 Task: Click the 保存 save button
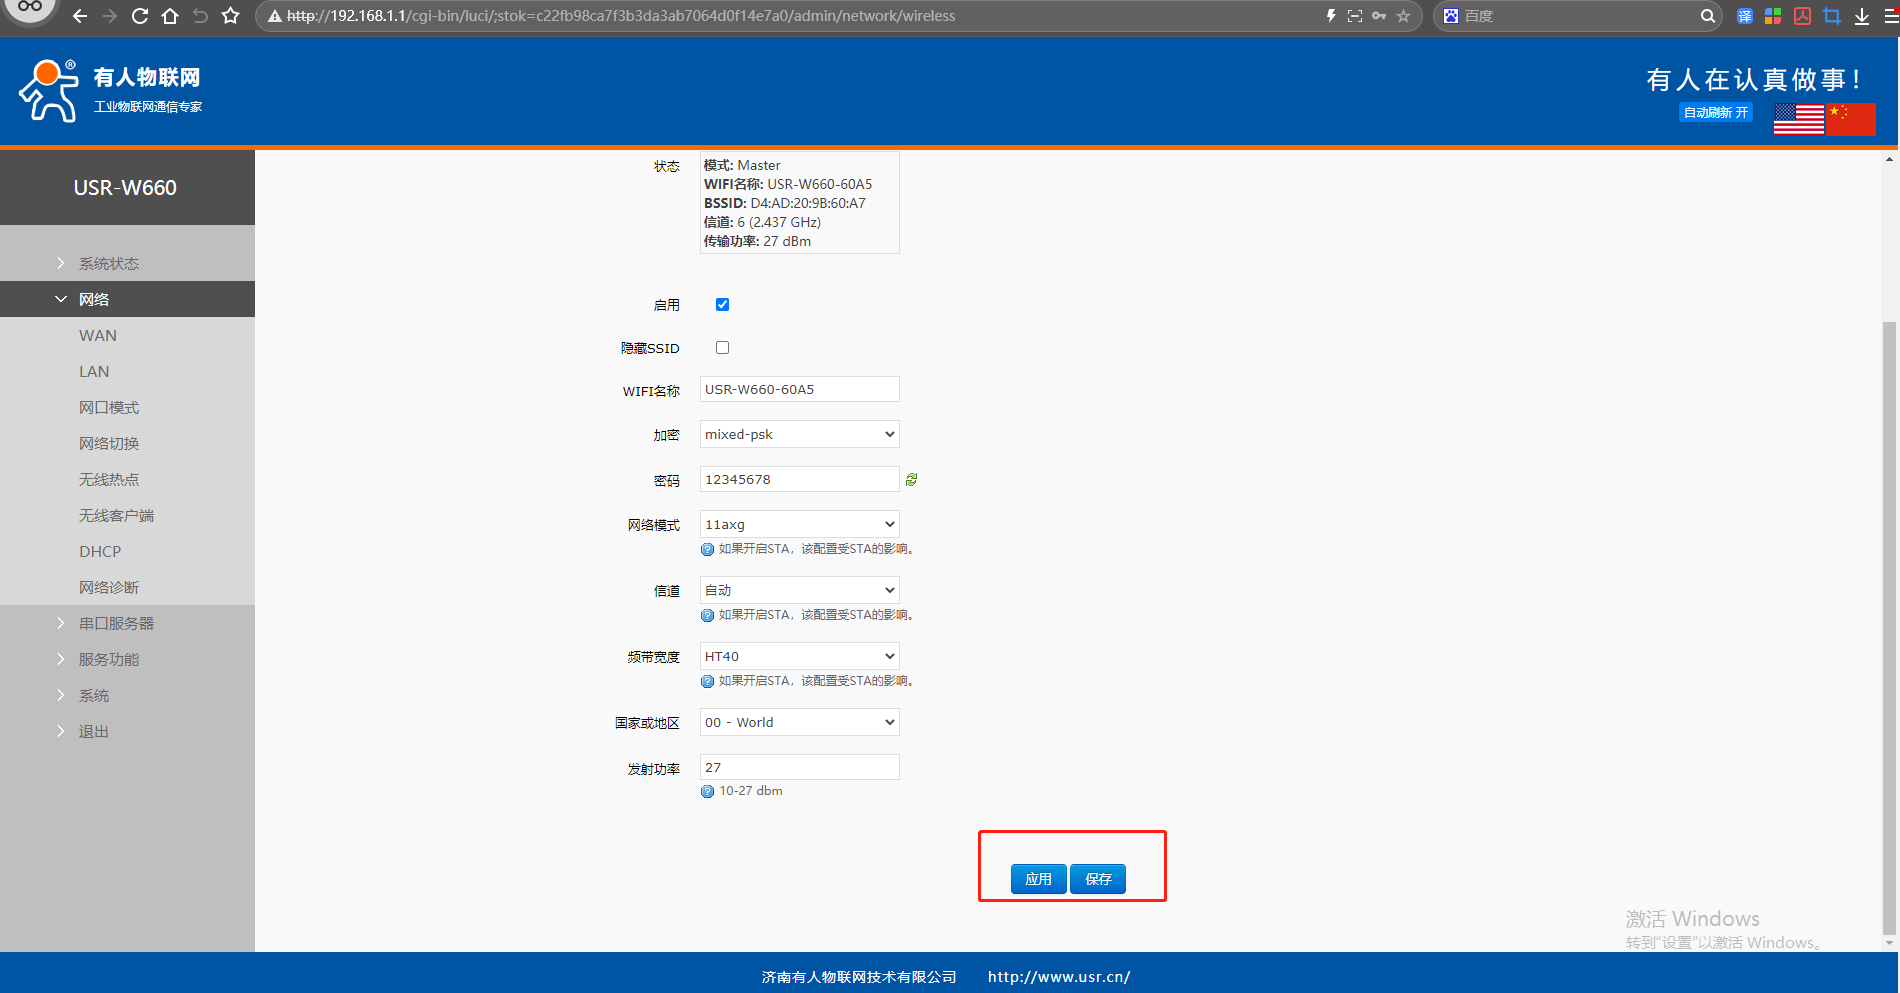pyautogui.click(x=1098, y=879)
